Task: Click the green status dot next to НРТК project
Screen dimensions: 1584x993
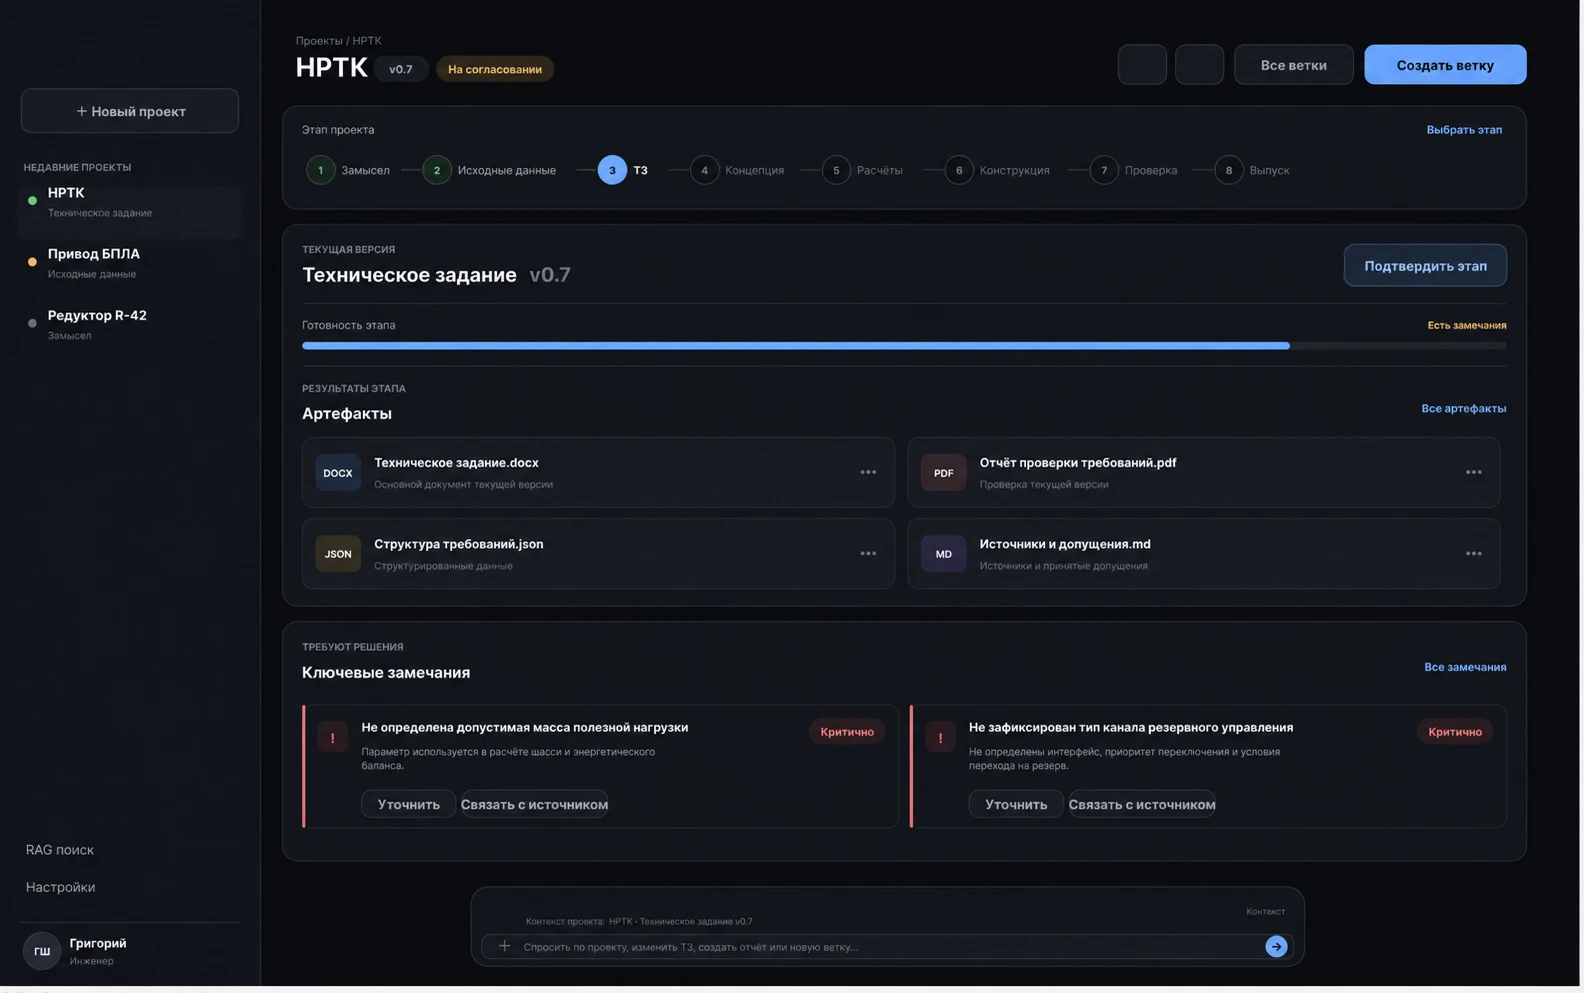Action: click(x=32, y=201)
